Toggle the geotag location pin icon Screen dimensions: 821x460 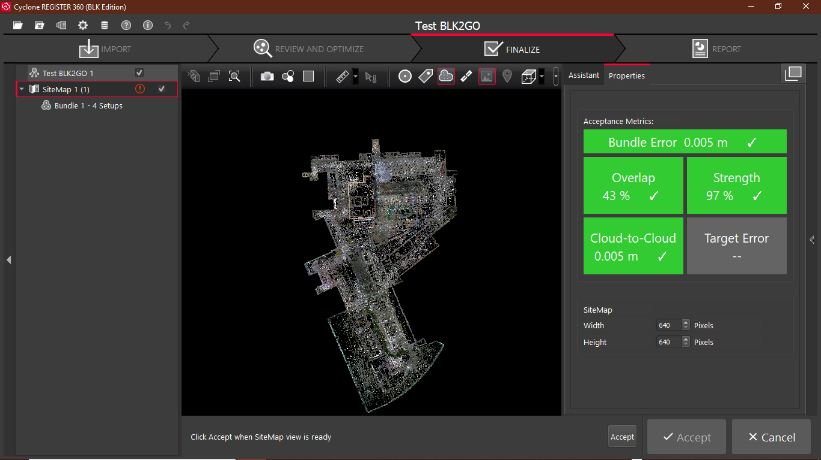point(507,76)
